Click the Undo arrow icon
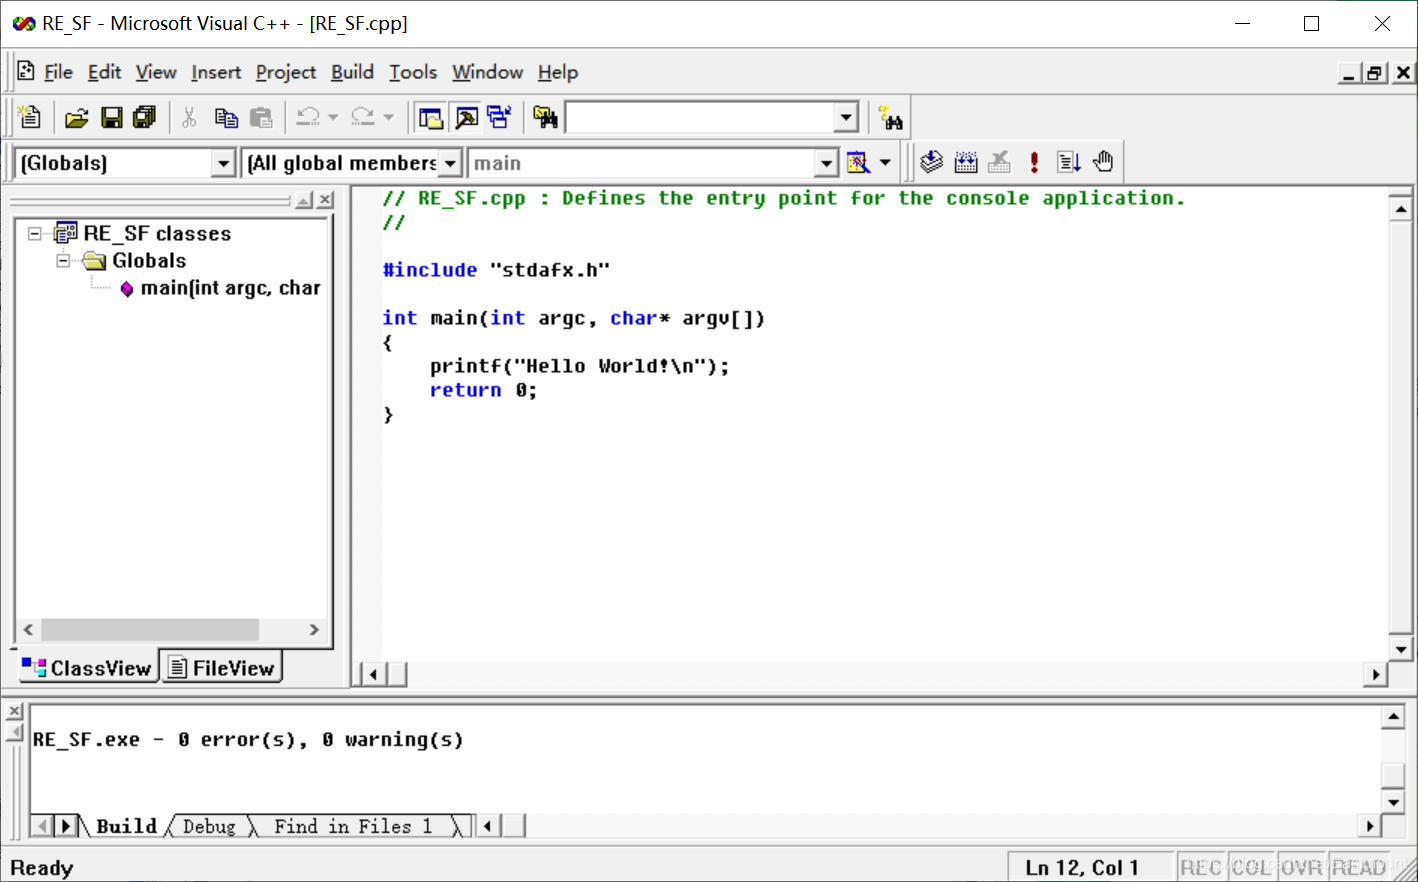1418x882 pixels. (308, 118)
